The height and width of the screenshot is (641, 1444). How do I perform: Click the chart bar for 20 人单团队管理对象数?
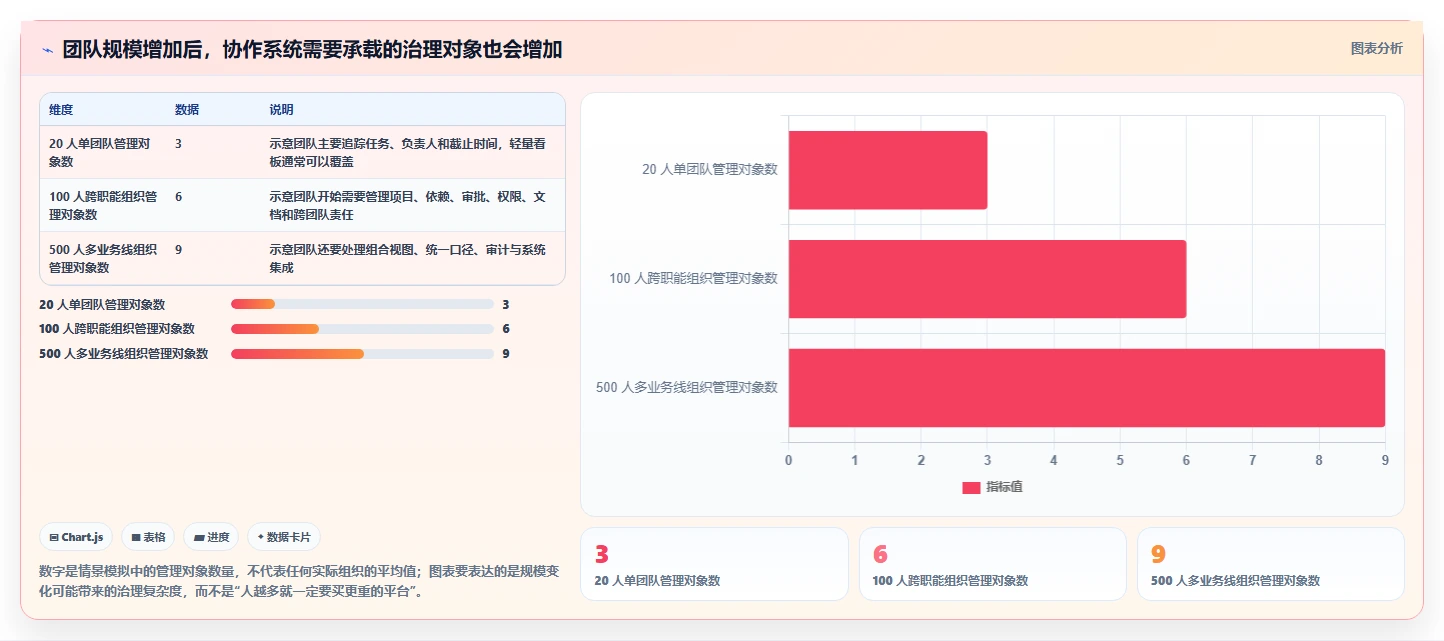click(x=888, y=170)
